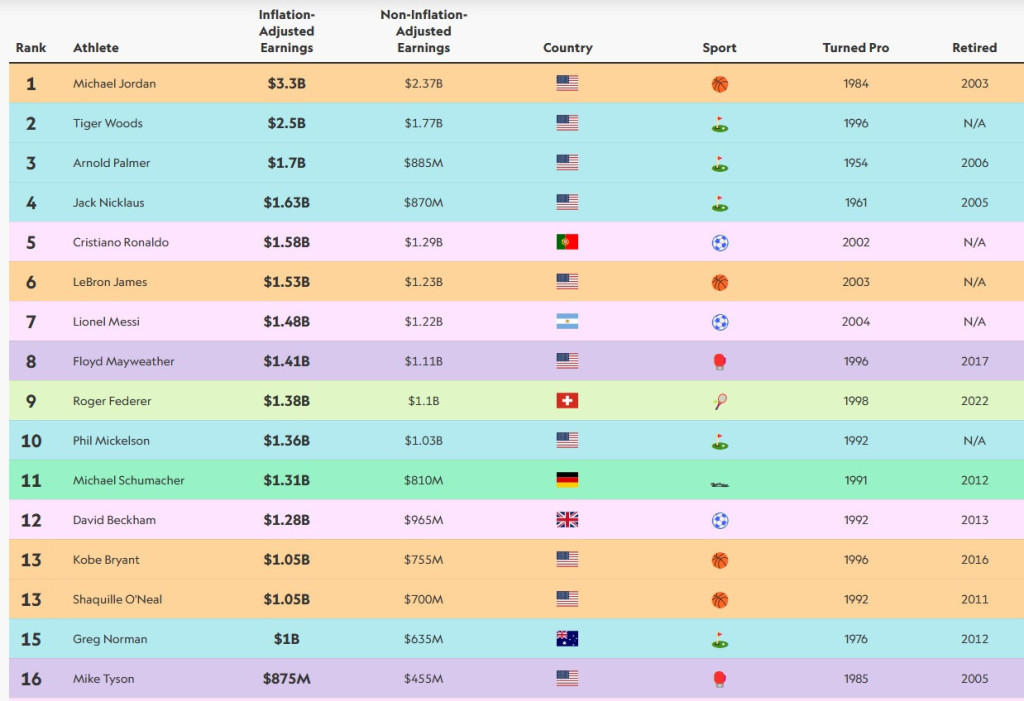Screen dimensions: 1024x701
Task: Click the German flag for Michael Schumacher
Action: pyautogui.click(x=567, y=480)
